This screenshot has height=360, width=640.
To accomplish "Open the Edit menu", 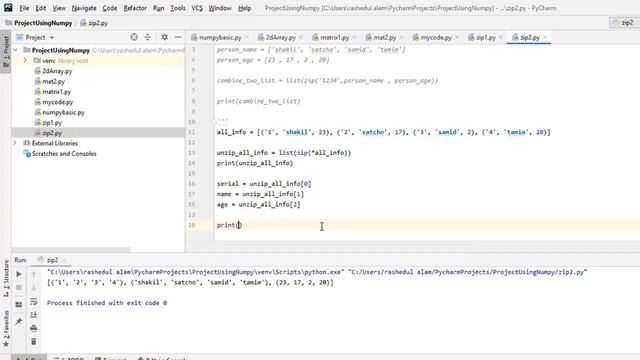I will (41, 8).
